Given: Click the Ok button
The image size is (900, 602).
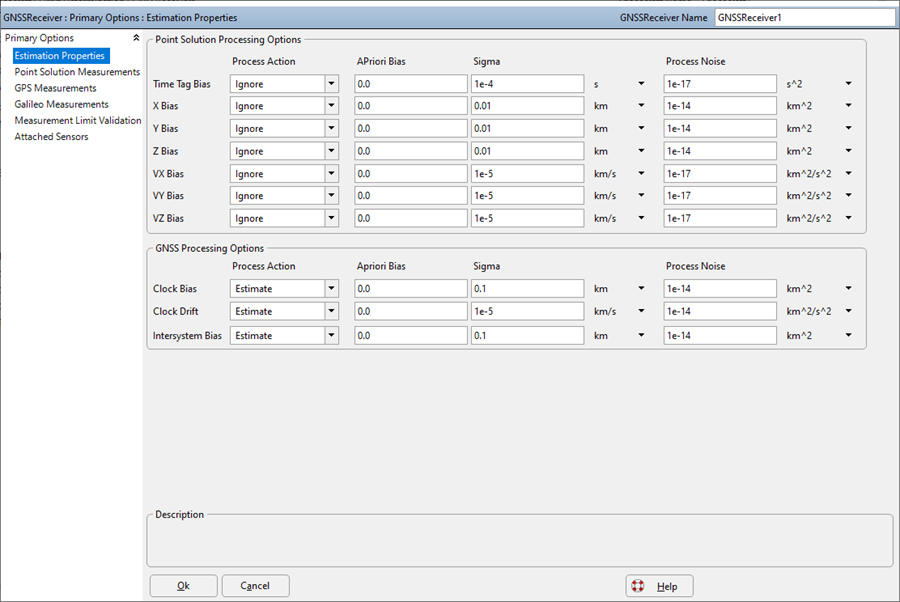Looking at the screenshot, I should (184, 586).
